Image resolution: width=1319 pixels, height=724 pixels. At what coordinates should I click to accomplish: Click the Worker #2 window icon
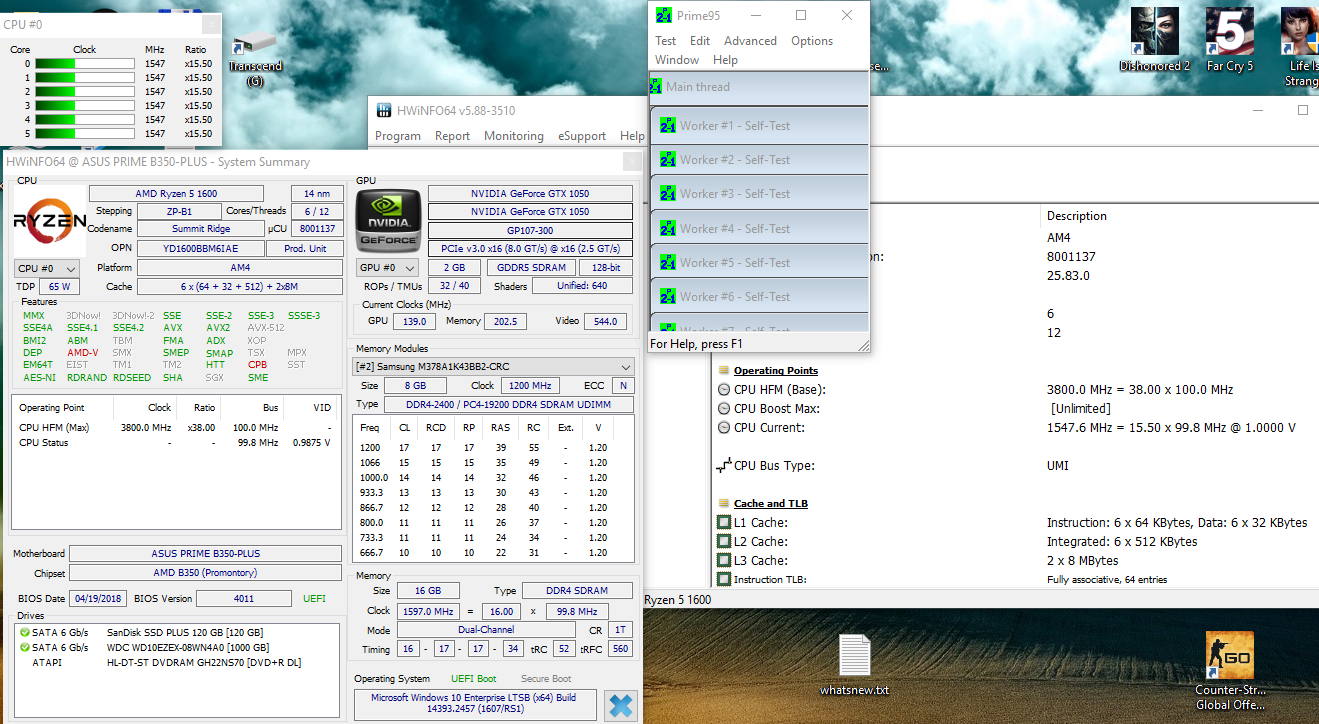point(670,160)
